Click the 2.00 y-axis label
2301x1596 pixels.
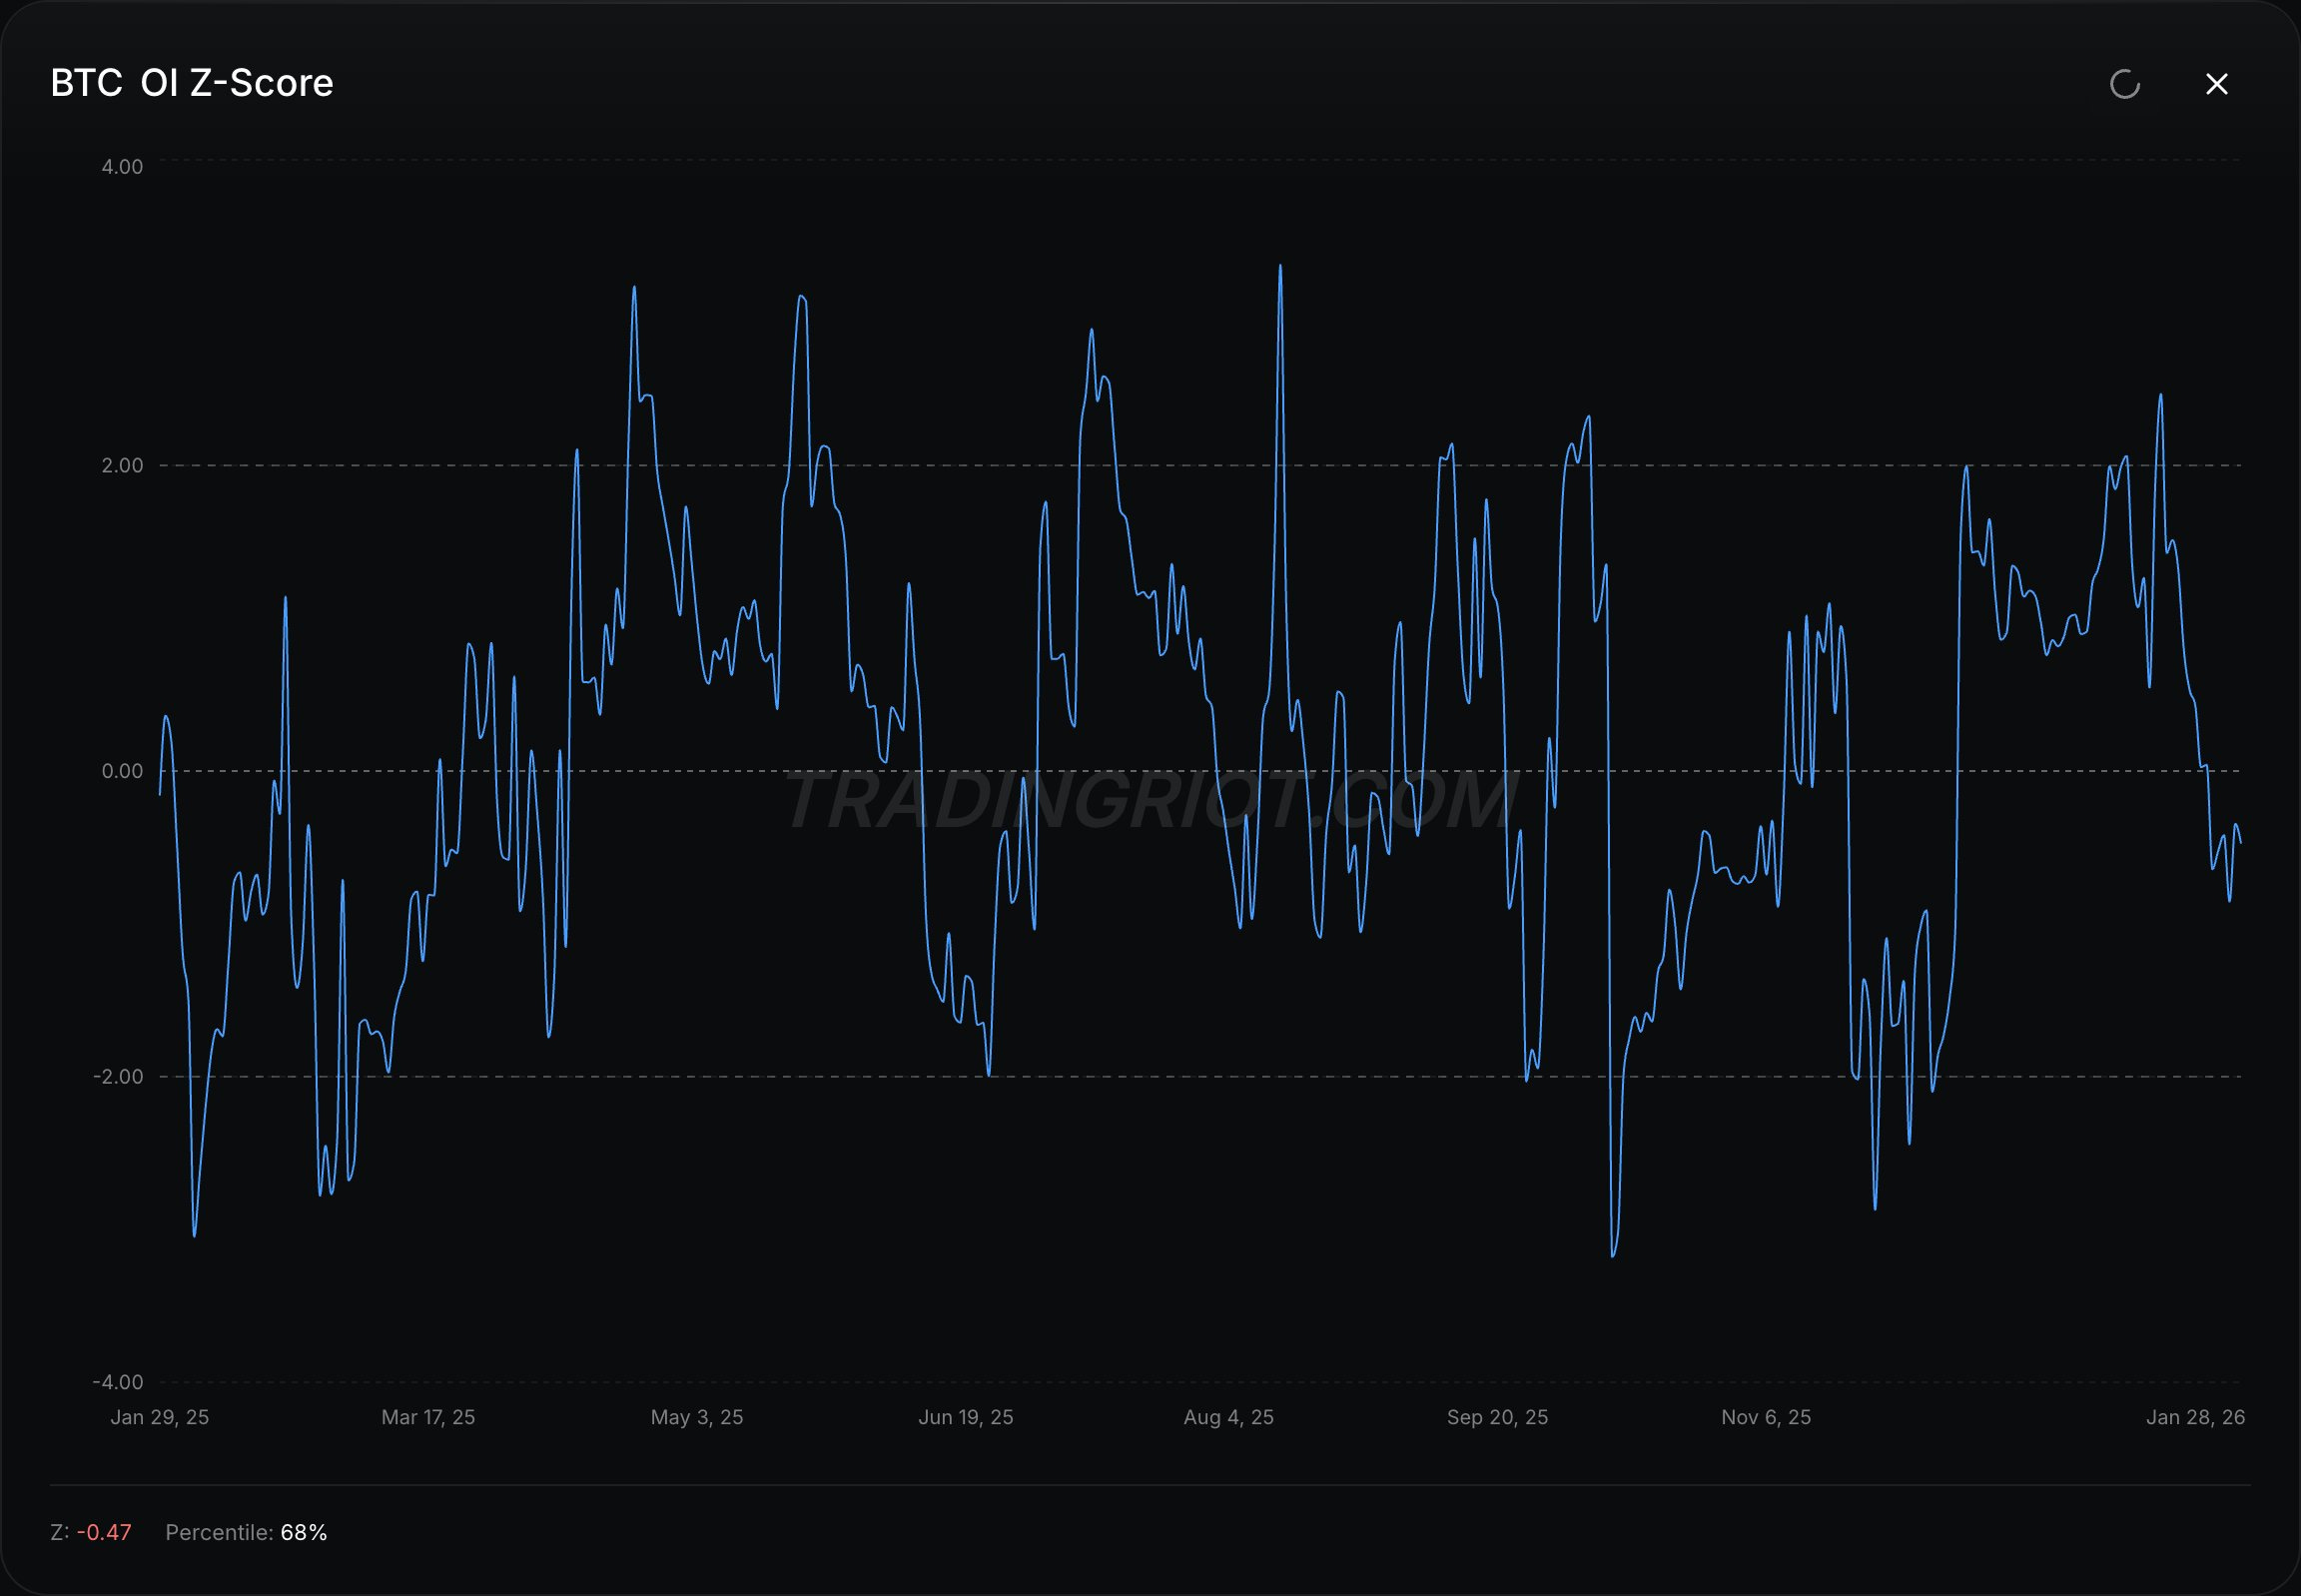coord(122,465)
